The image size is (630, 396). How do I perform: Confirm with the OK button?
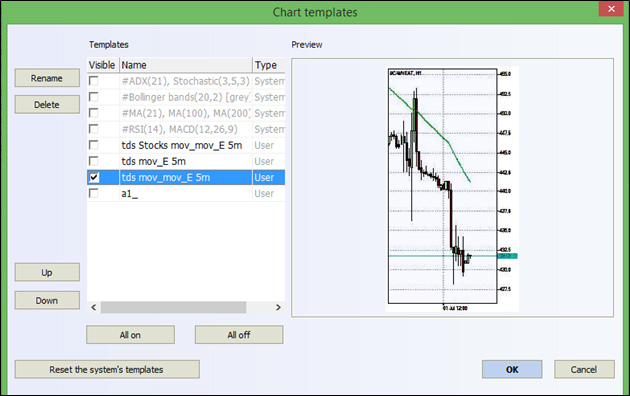tap(512, 369)
